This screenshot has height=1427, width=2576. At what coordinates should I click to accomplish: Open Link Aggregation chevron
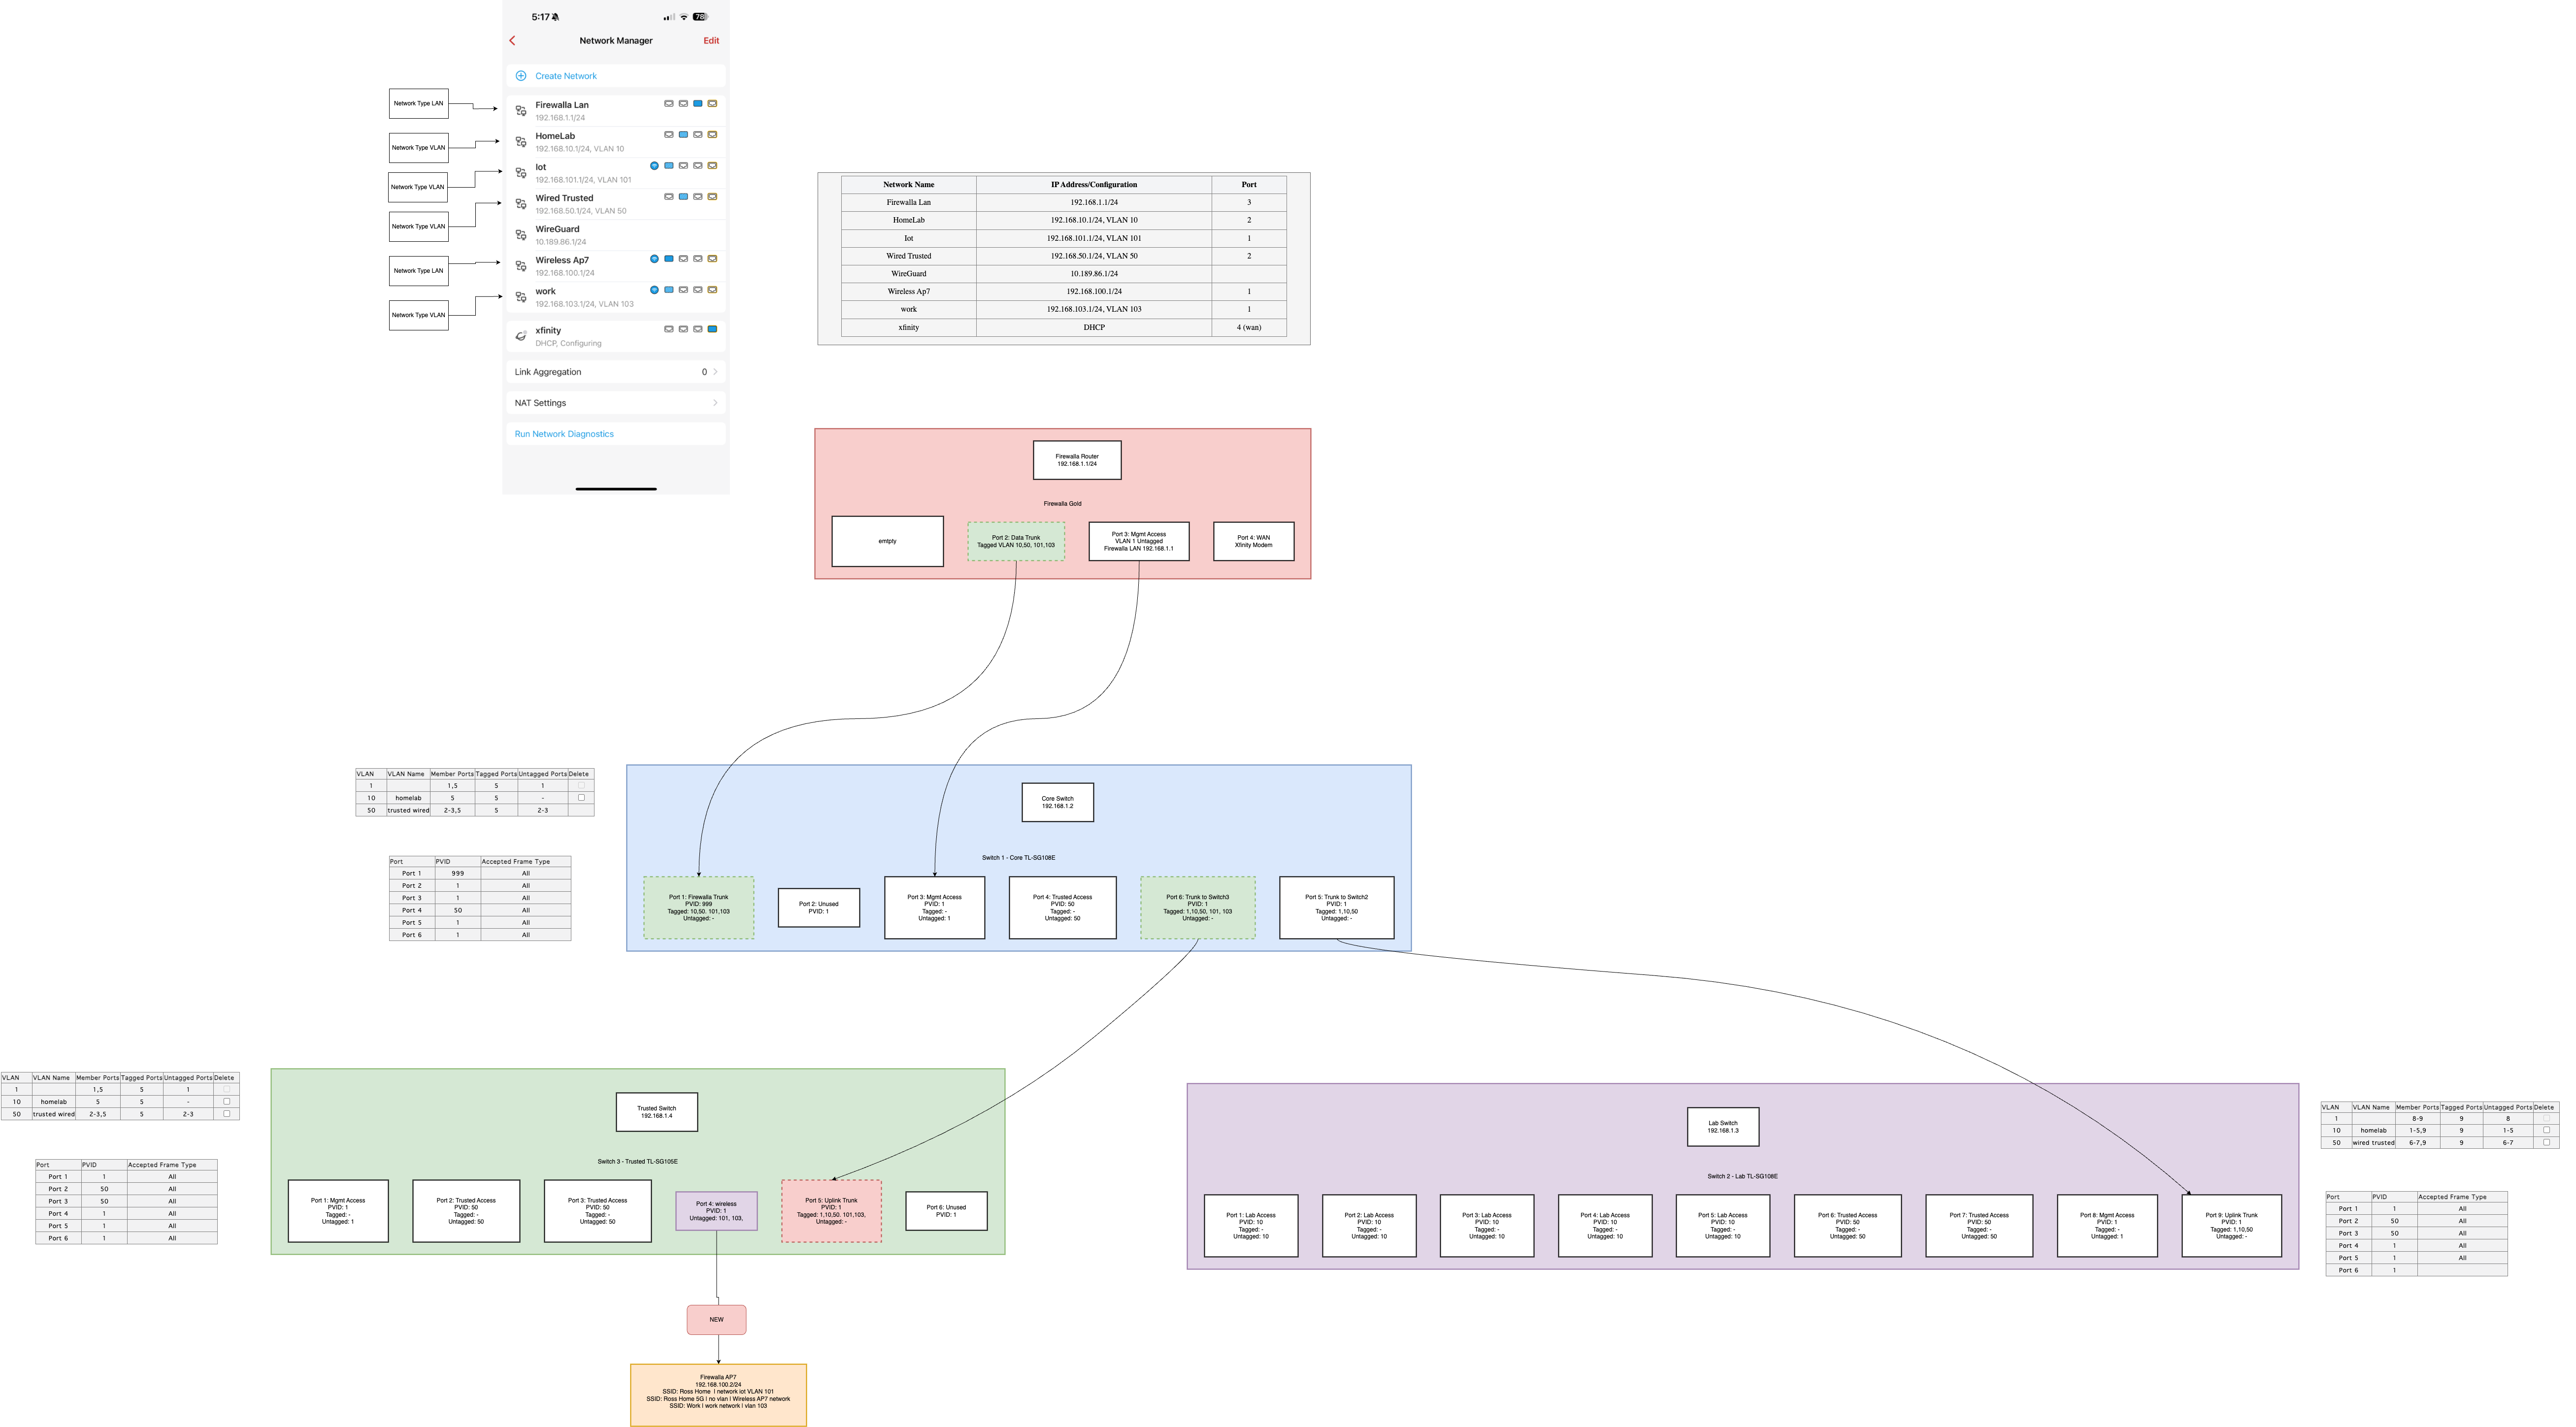(715, 372)
